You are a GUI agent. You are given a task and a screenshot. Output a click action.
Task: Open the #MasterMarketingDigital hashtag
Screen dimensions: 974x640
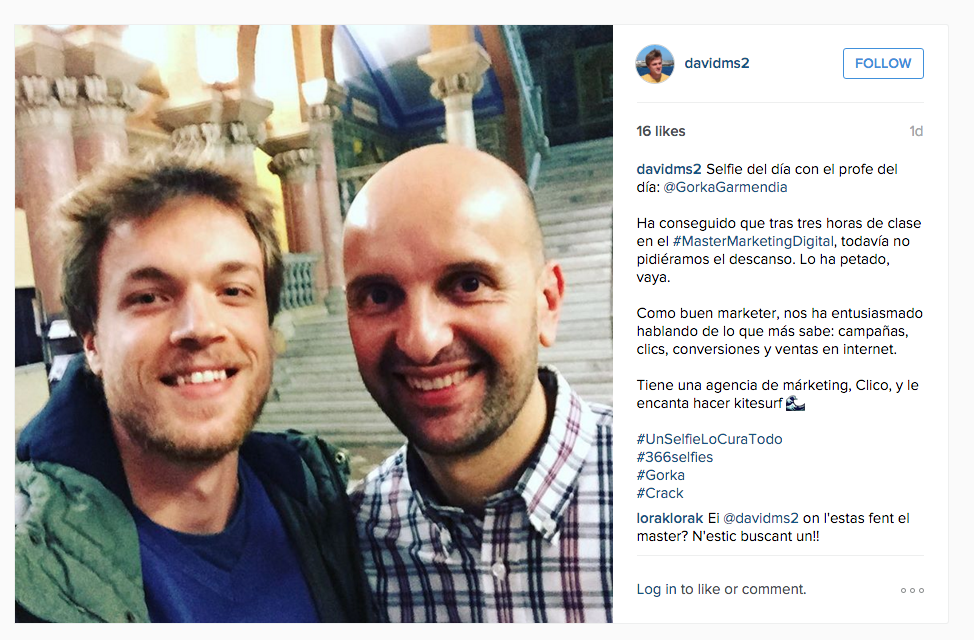pyautogui.click(x=753, y=241)
